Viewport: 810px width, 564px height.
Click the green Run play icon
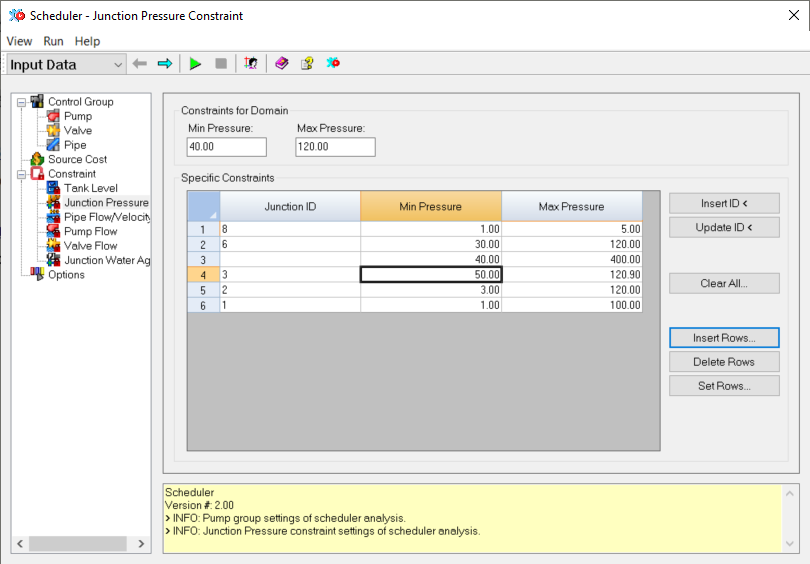pyautogui.click(x=195, y=64)
